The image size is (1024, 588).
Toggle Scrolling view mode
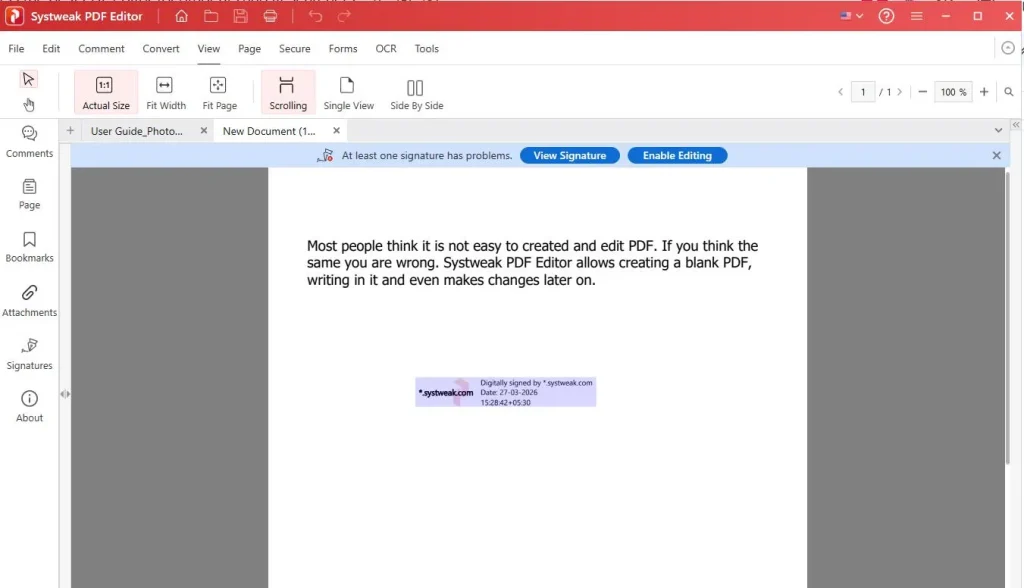point(288,92)
